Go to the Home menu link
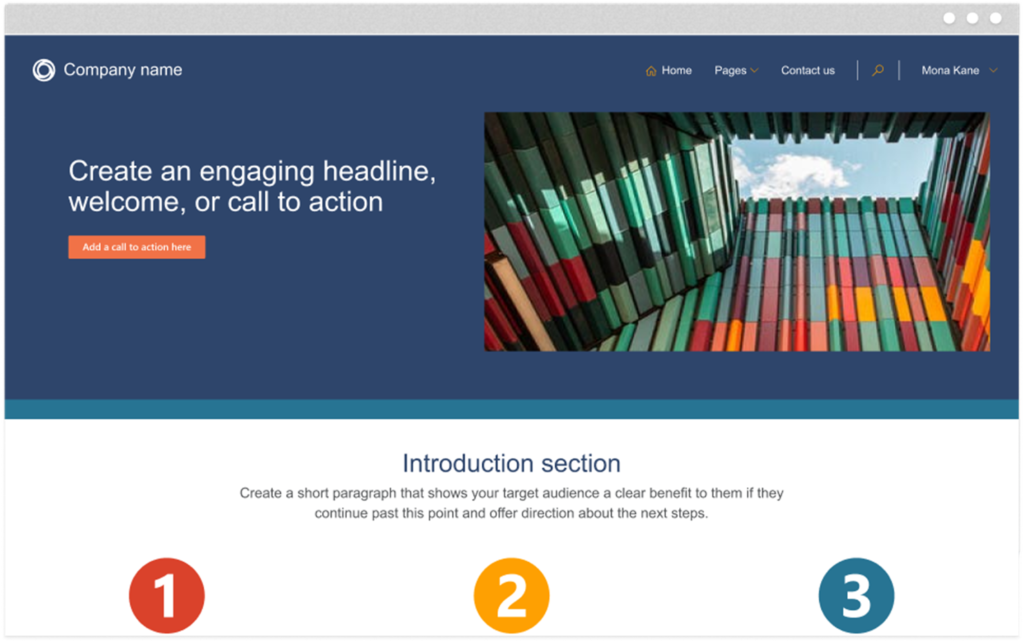The image size is (1024, 642). [676, 71]
